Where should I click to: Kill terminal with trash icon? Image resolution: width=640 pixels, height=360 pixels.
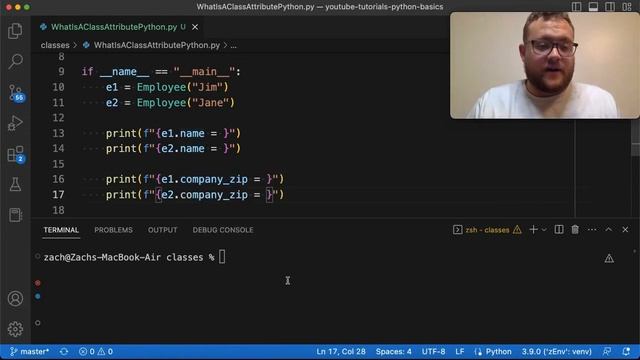[575, 230]
